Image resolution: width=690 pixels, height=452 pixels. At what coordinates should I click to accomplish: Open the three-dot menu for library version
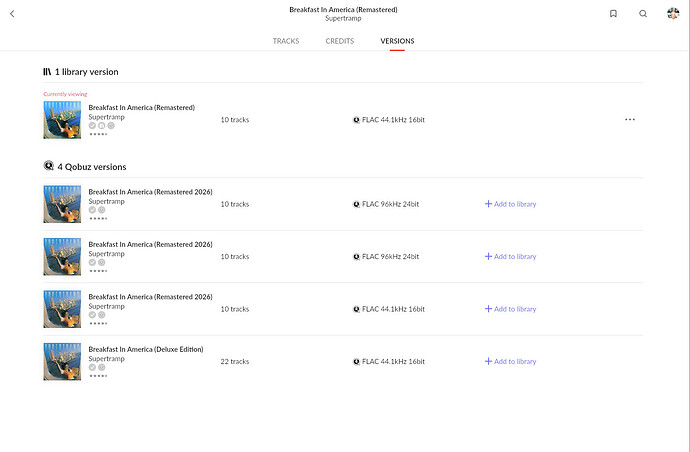[630, 119]
